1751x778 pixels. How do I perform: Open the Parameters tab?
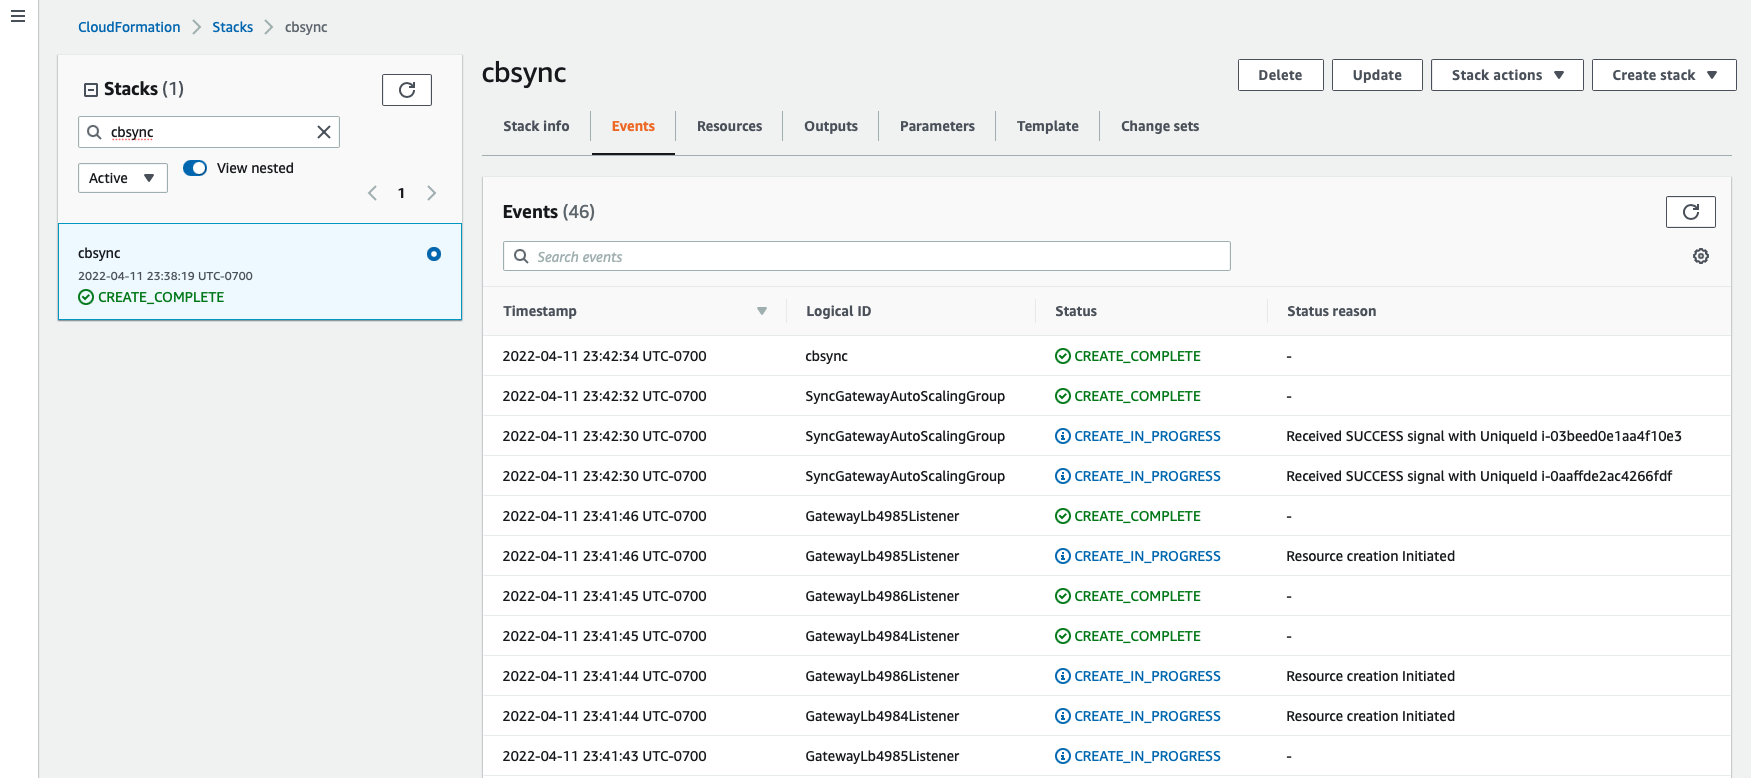937,126
